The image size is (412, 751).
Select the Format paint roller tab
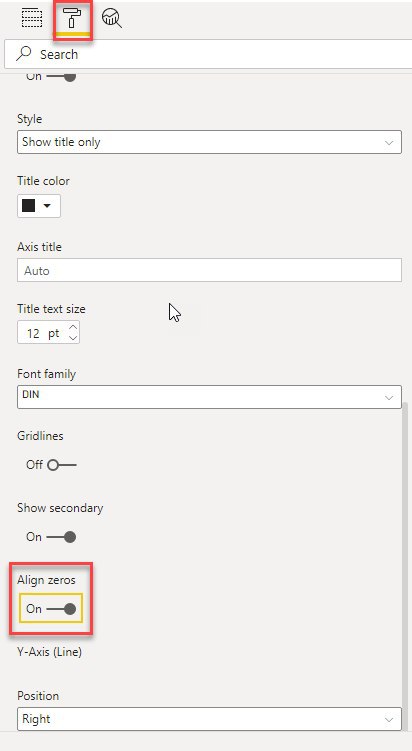72,19
